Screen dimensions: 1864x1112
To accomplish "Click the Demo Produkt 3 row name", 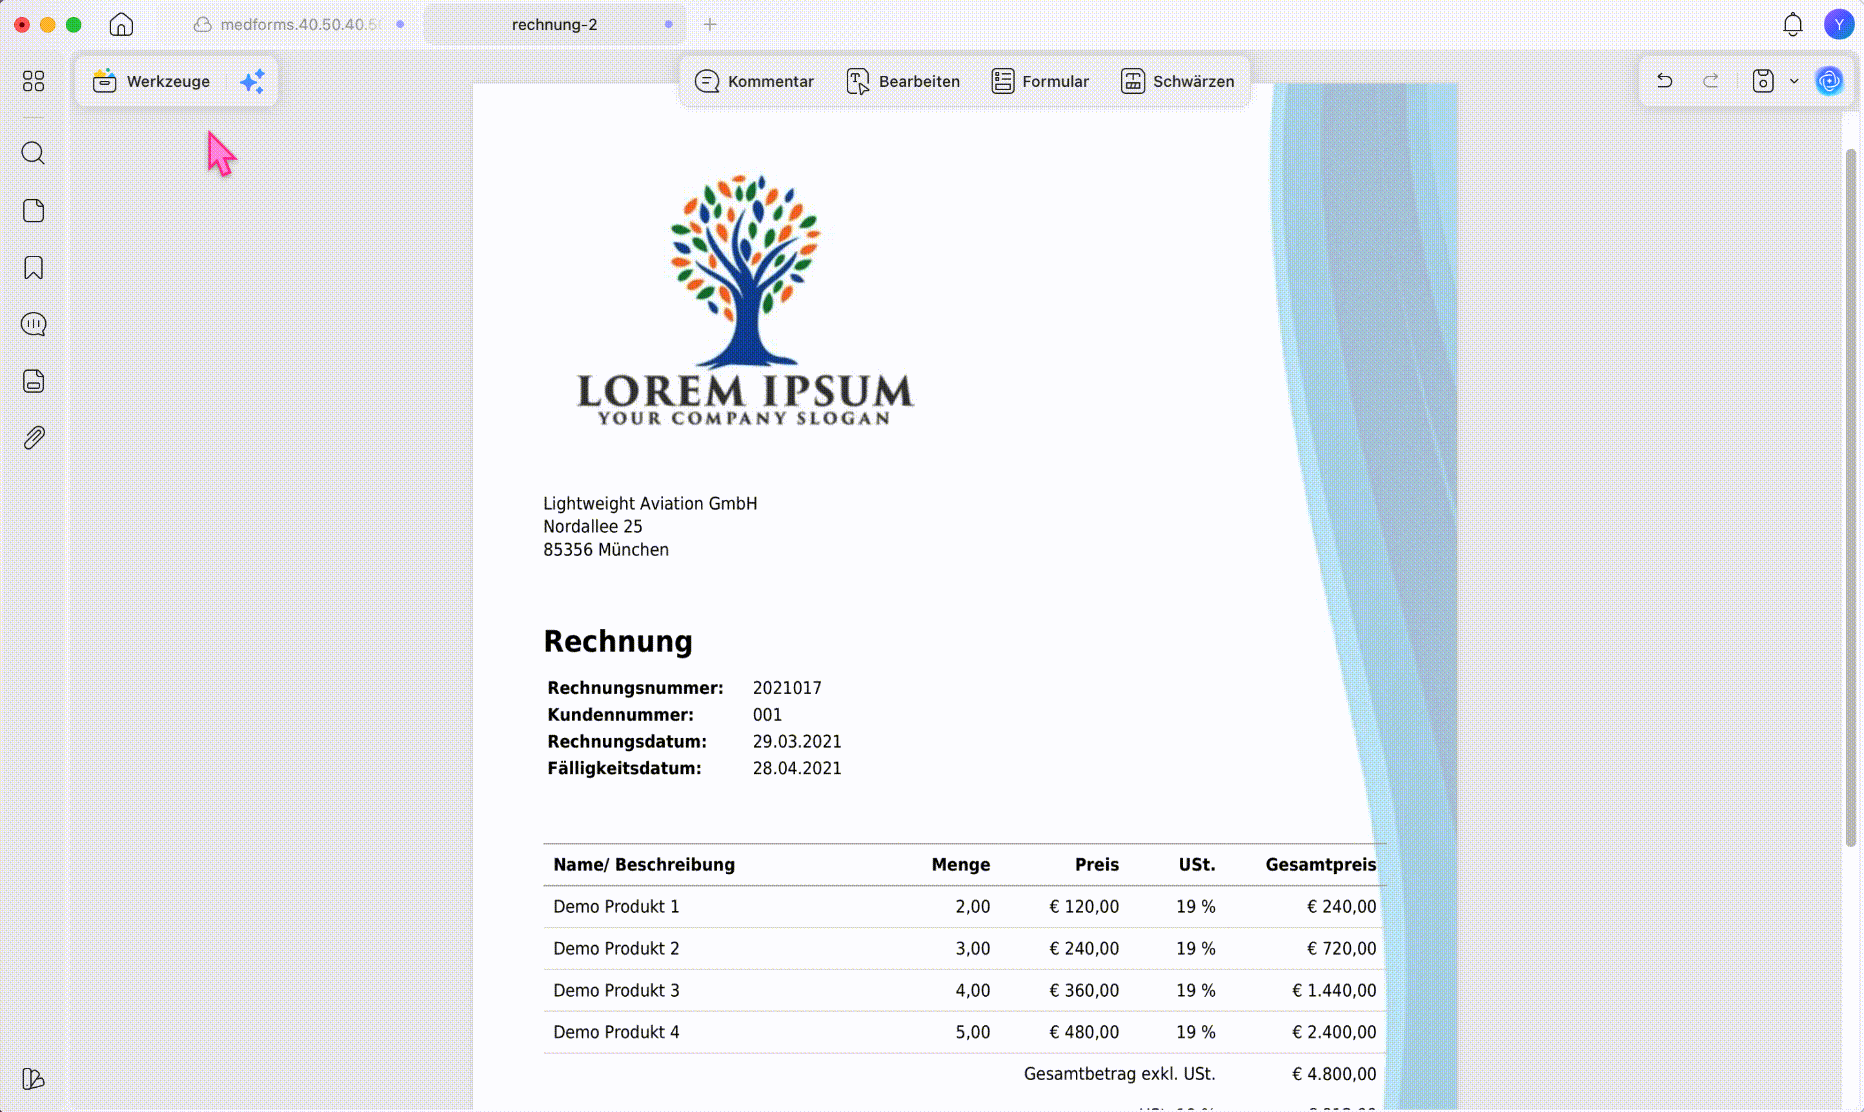I will click(616, 991).
